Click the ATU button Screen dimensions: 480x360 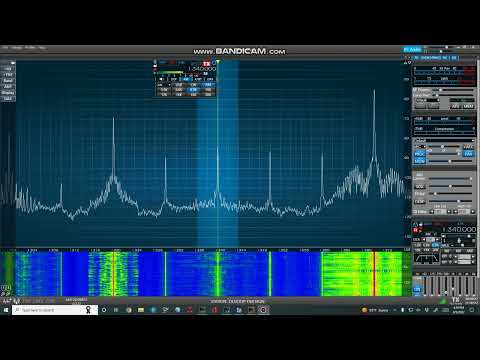[455, 106]
